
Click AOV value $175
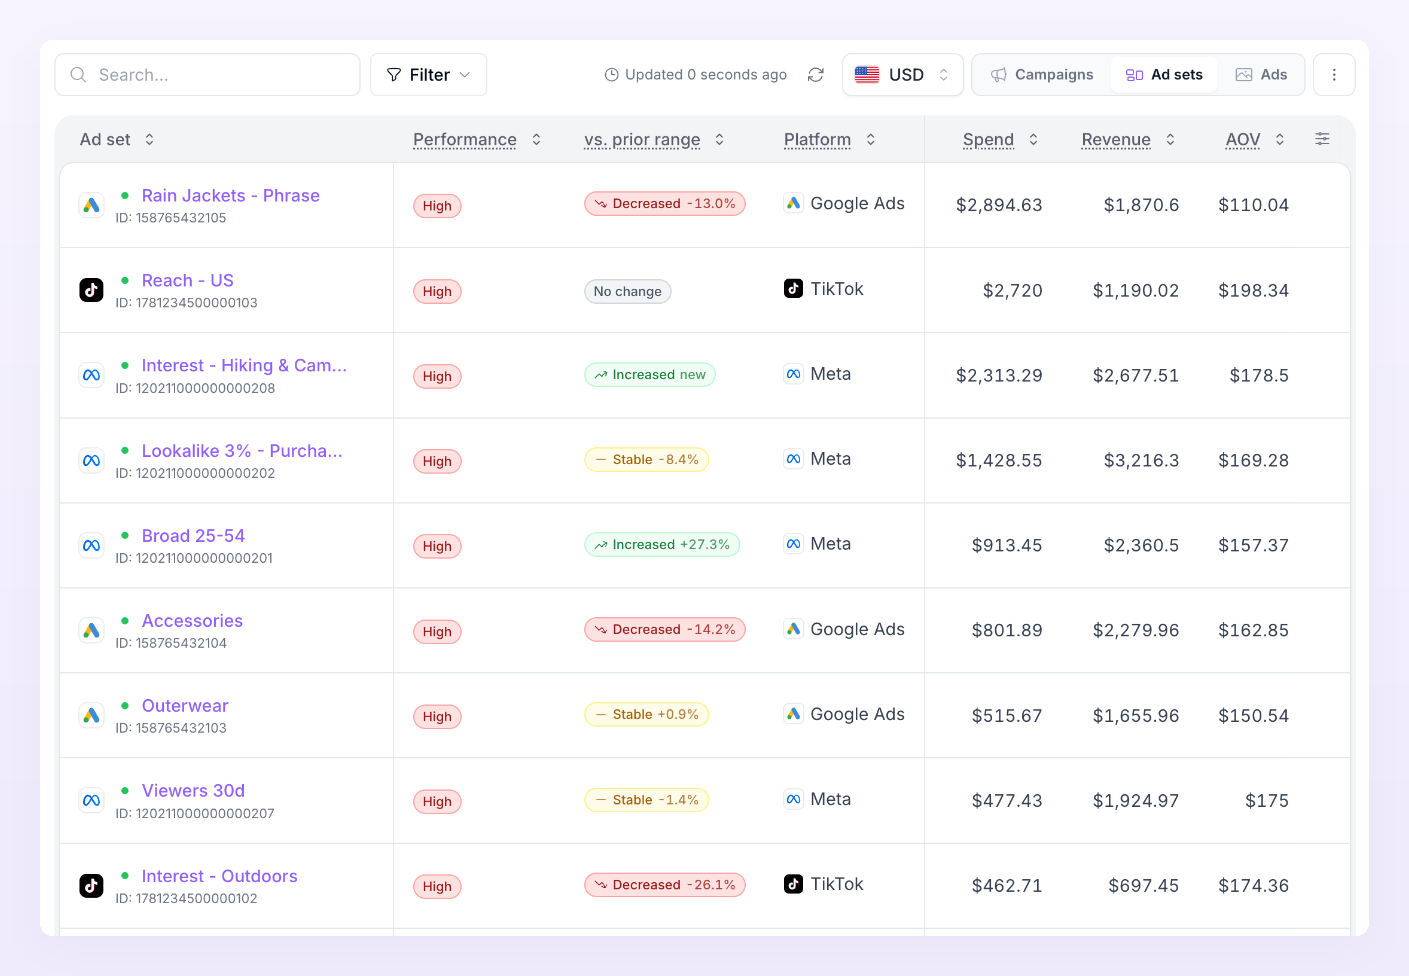(x=1267, y=801)
